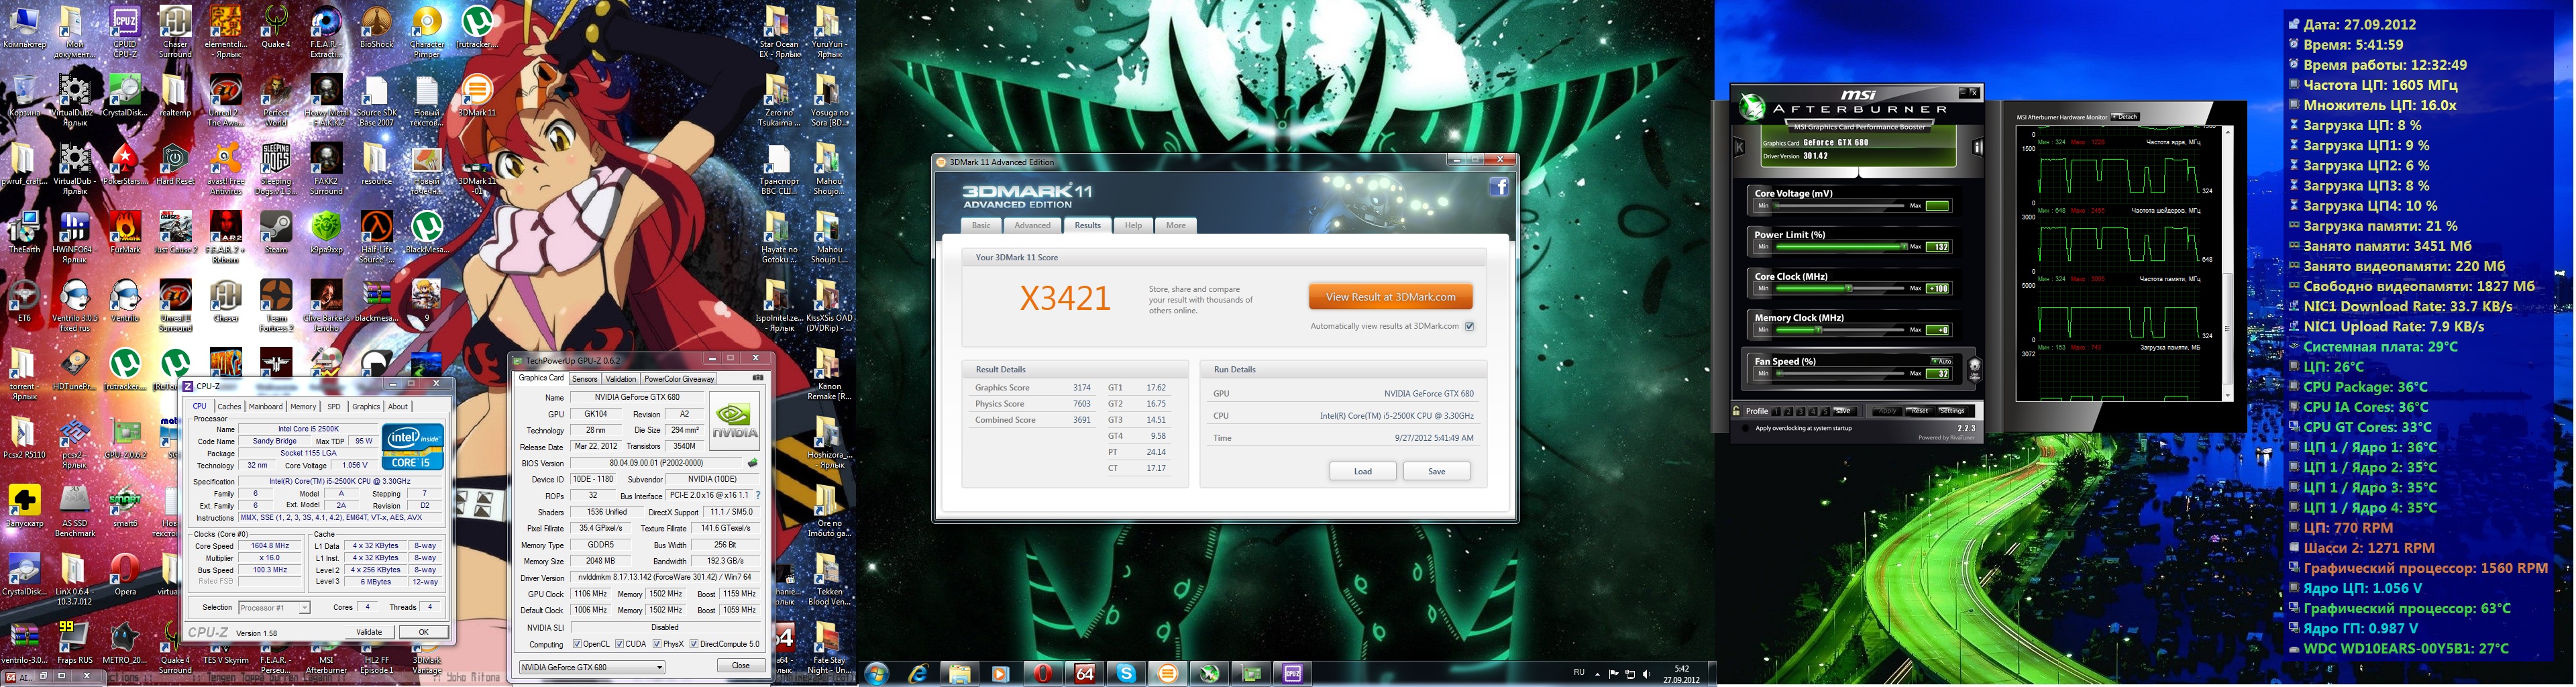Click the Afterburner profile lock icon

(x=1736, y=411)
